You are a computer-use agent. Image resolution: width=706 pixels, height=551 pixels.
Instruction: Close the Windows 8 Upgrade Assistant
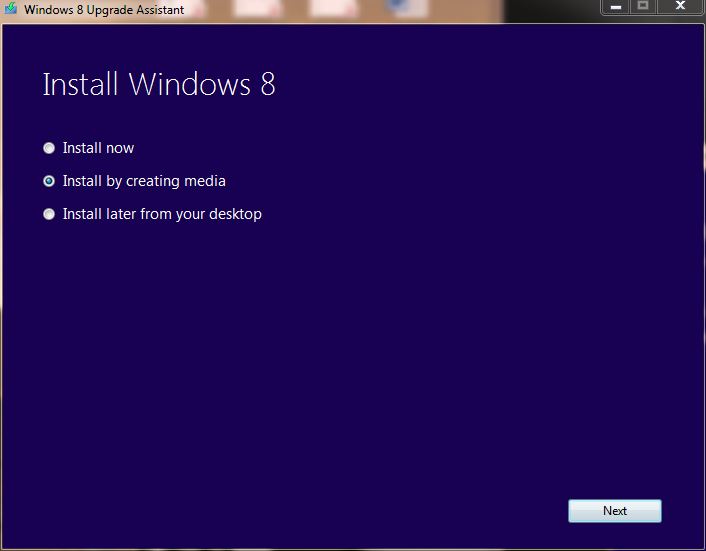point(680,7)
